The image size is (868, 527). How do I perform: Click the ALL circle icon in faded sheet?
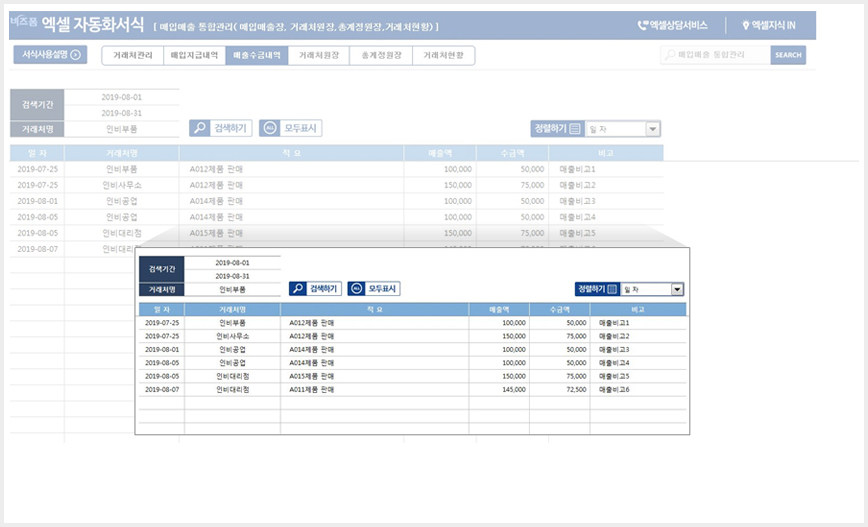[x=270, y=128]
